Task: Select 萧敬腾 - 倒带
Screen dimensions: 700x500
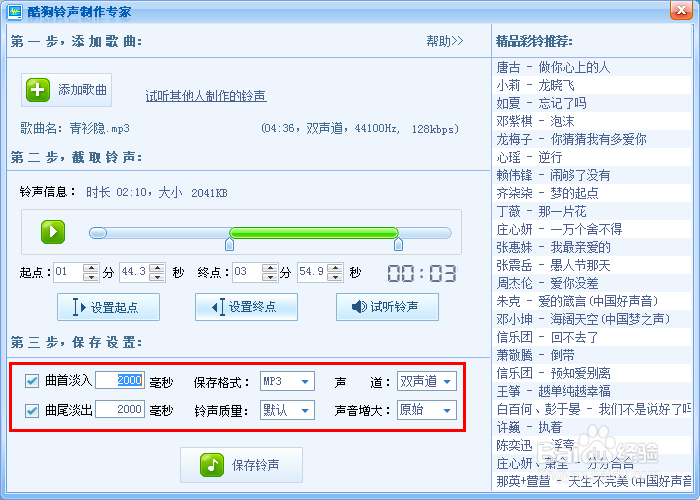Action: [x=592, y=355]
